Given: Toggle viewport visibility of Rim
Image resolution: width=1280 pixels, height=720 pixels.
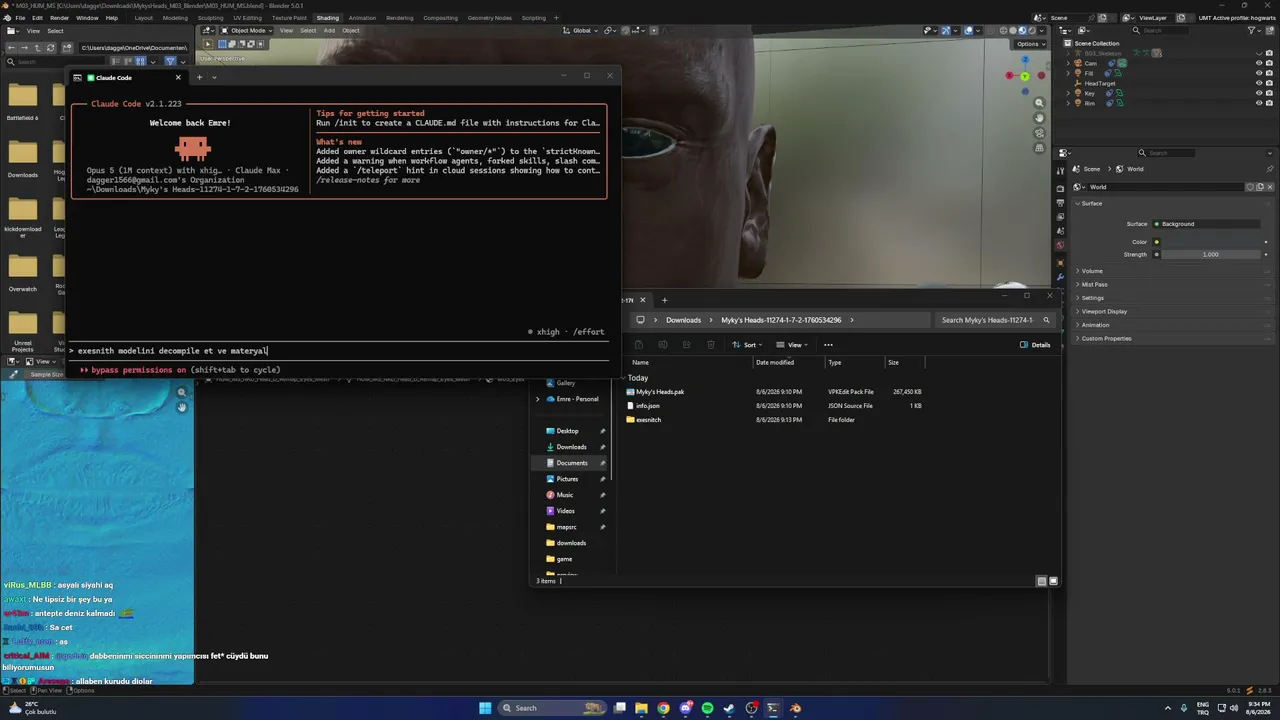Looking at the screenshot, I should pyautogui.click(x=1258, y=103).
